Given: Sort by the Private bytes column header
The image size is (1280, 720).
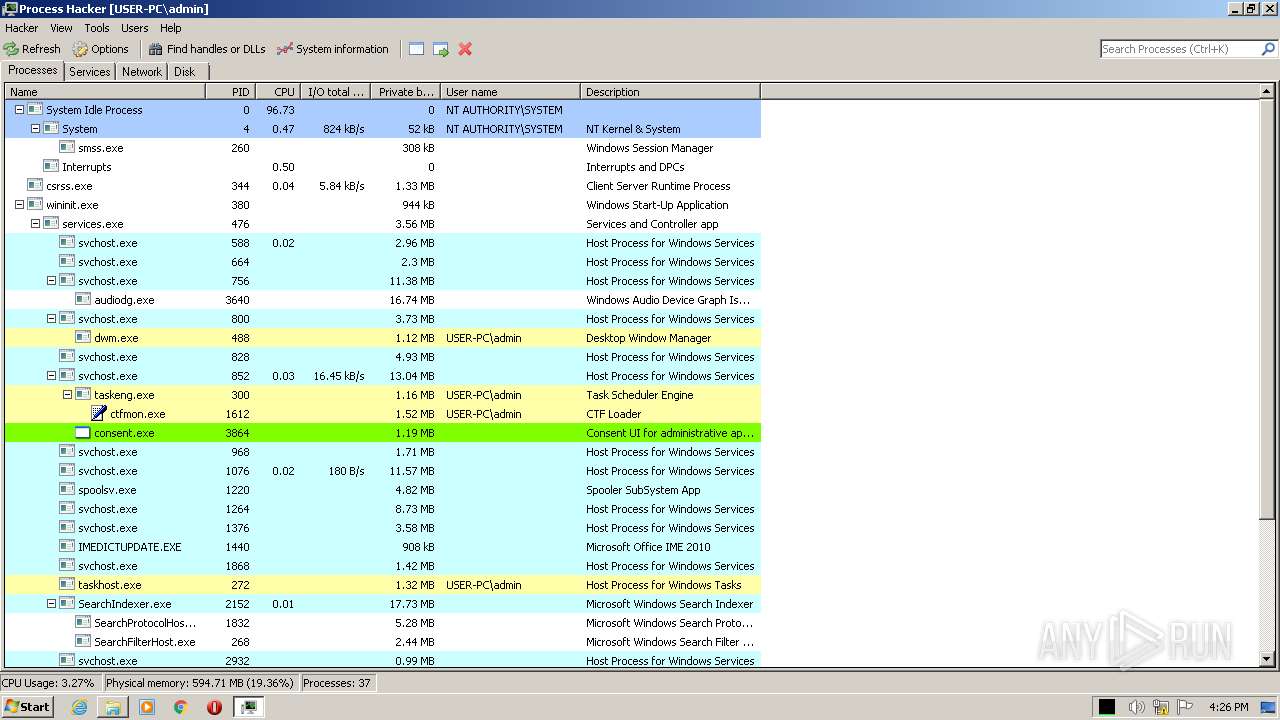Looking at the screenshot, I should pos(405,92).
